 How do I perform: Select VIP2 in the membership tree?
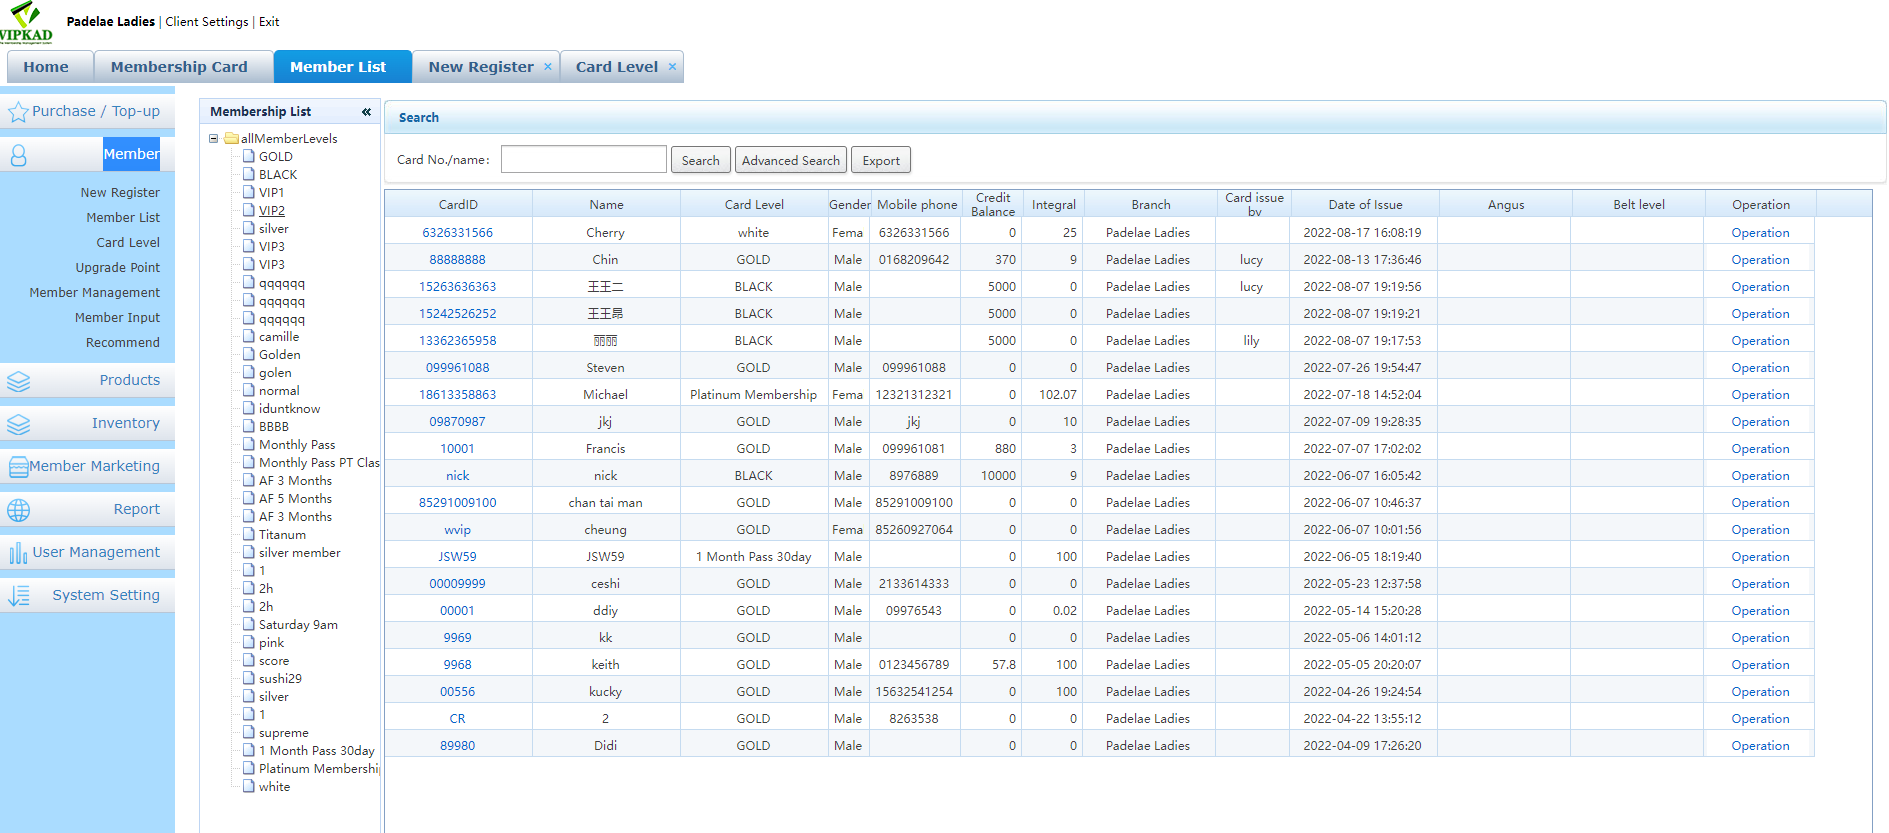pos(272,211)
